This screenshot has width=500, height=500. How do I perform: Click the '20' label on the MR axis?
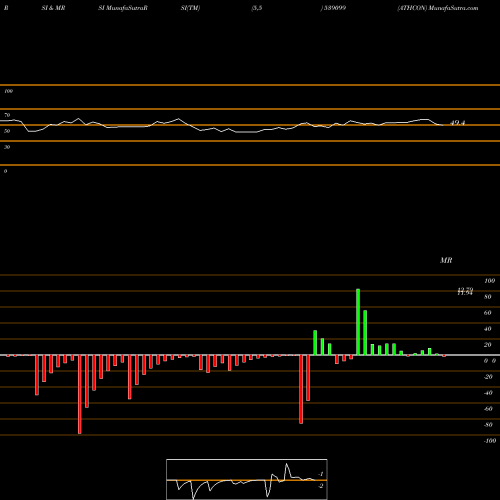[488, 345]
